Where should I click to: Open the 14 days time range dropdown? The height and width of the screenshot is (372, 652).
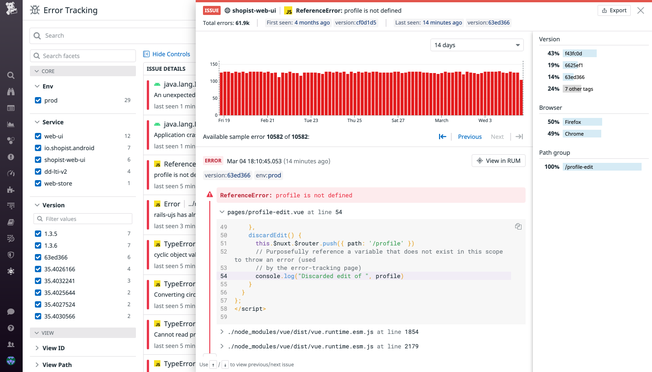[x=477, y=45]
